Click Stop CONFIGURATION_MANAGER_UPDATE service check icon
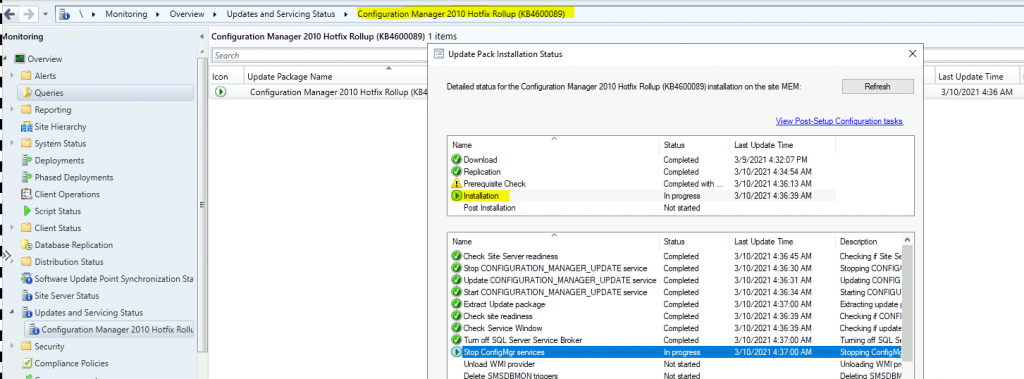This screenshot has width=1024, height=379. tap(456, 268)
